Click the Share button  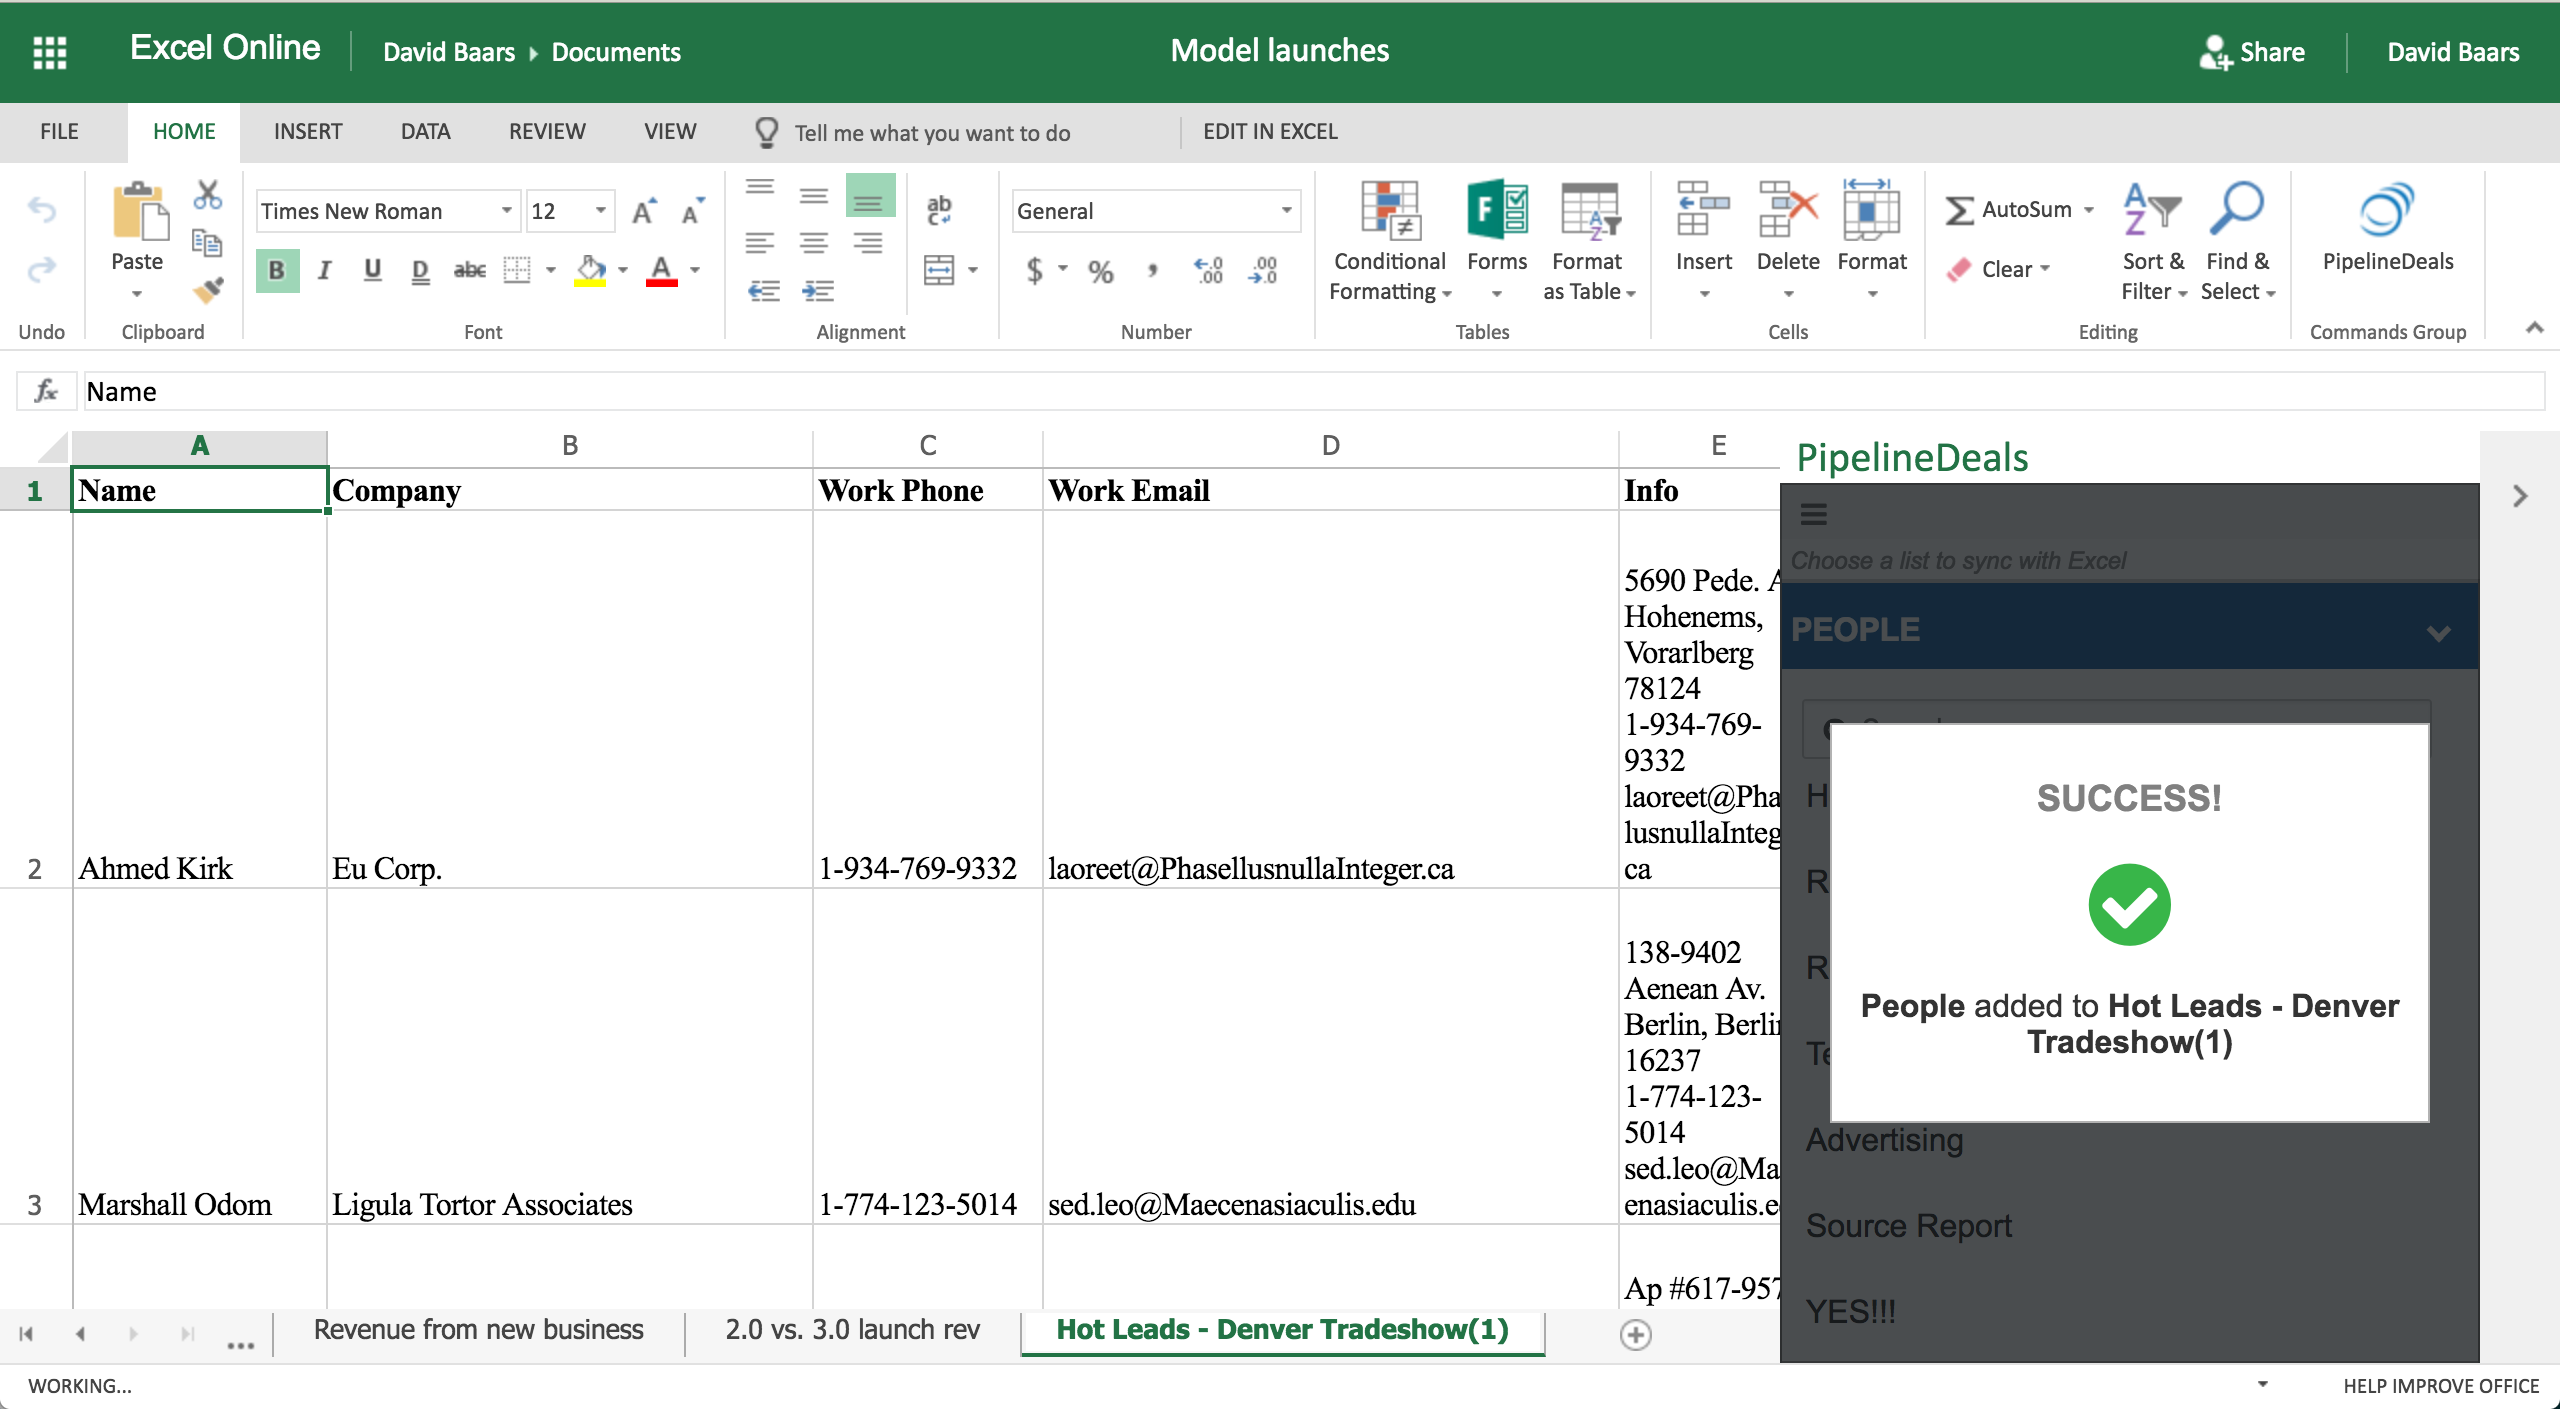(x=2252, y=52)
